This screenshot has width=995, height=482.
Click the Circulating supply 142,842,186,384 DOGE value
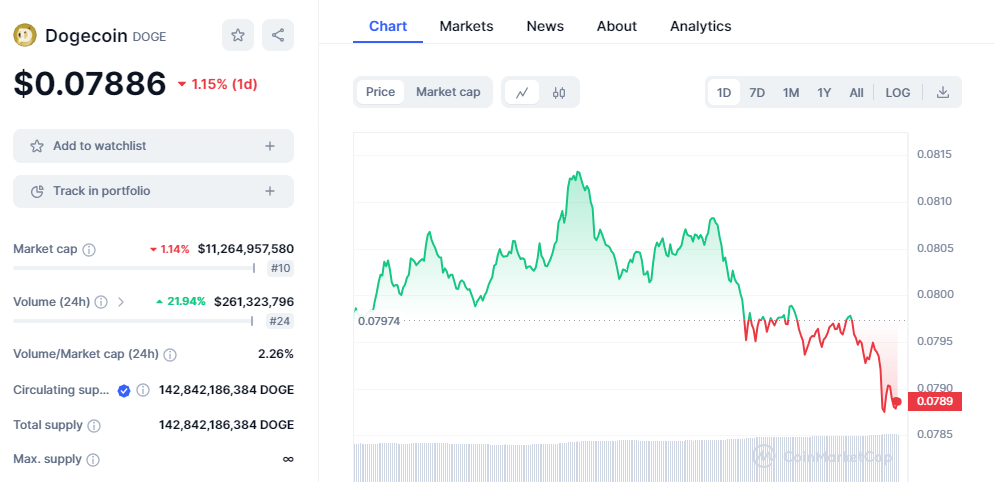pos(226,389)
